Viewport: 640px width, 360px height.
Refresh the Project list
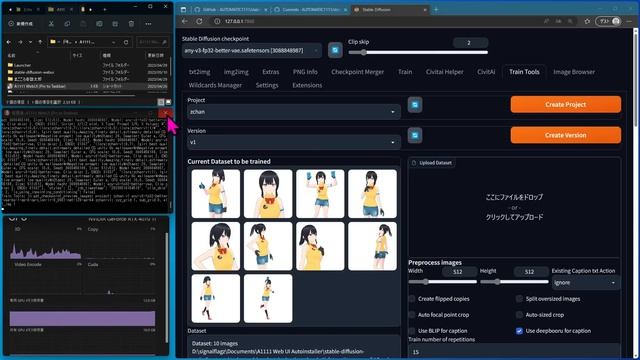415,105
